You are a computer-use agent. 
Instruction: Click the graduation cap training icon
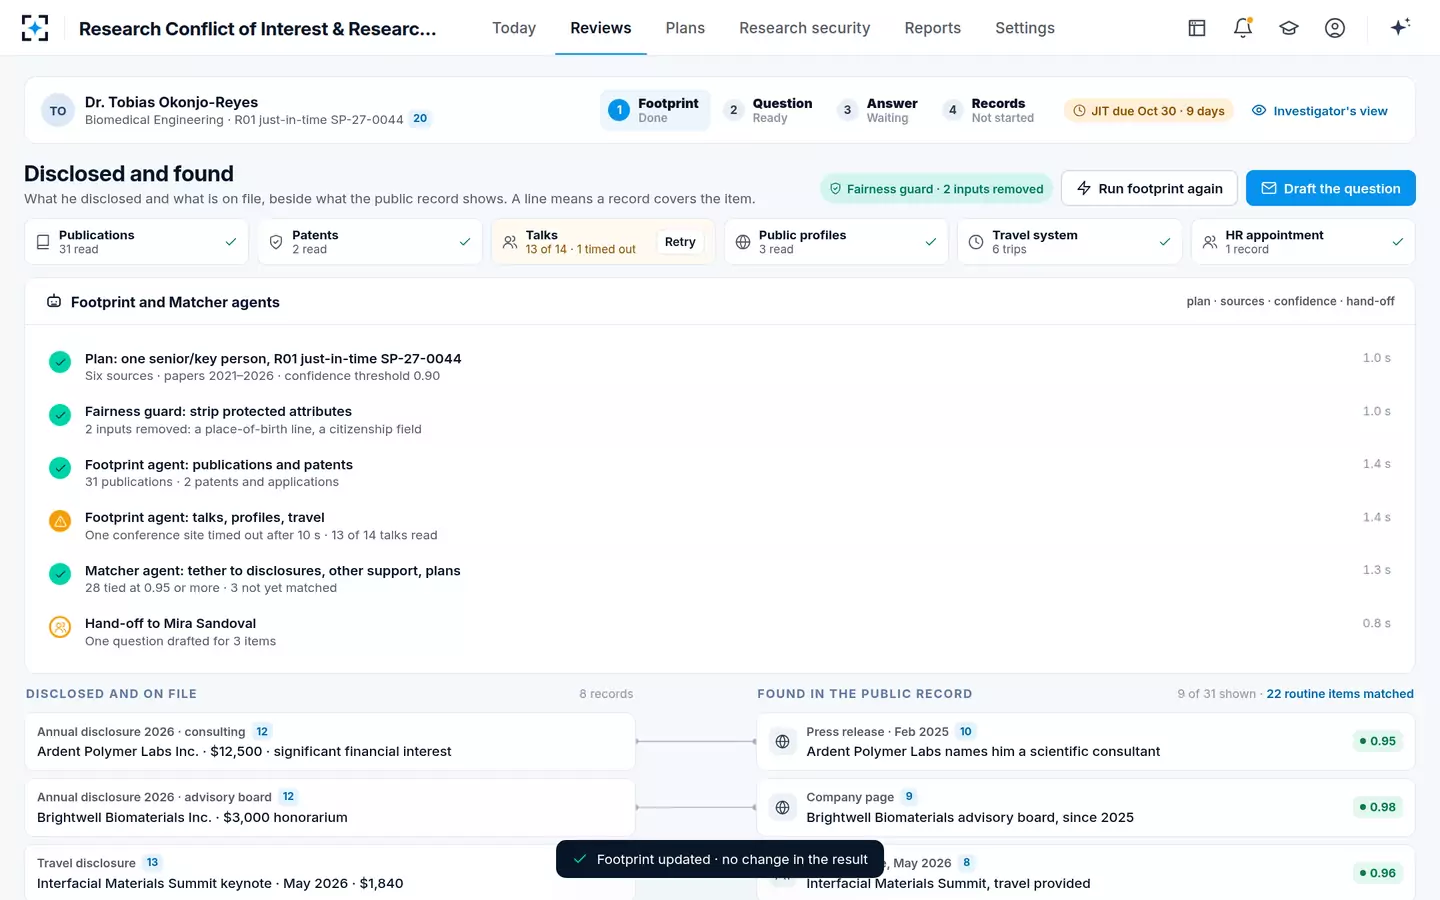coord(1289,28)
